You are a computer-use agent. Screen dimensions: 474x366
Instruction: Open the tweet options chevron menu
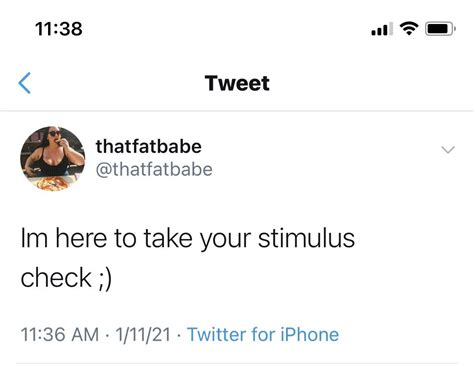[x=448, y=150]
